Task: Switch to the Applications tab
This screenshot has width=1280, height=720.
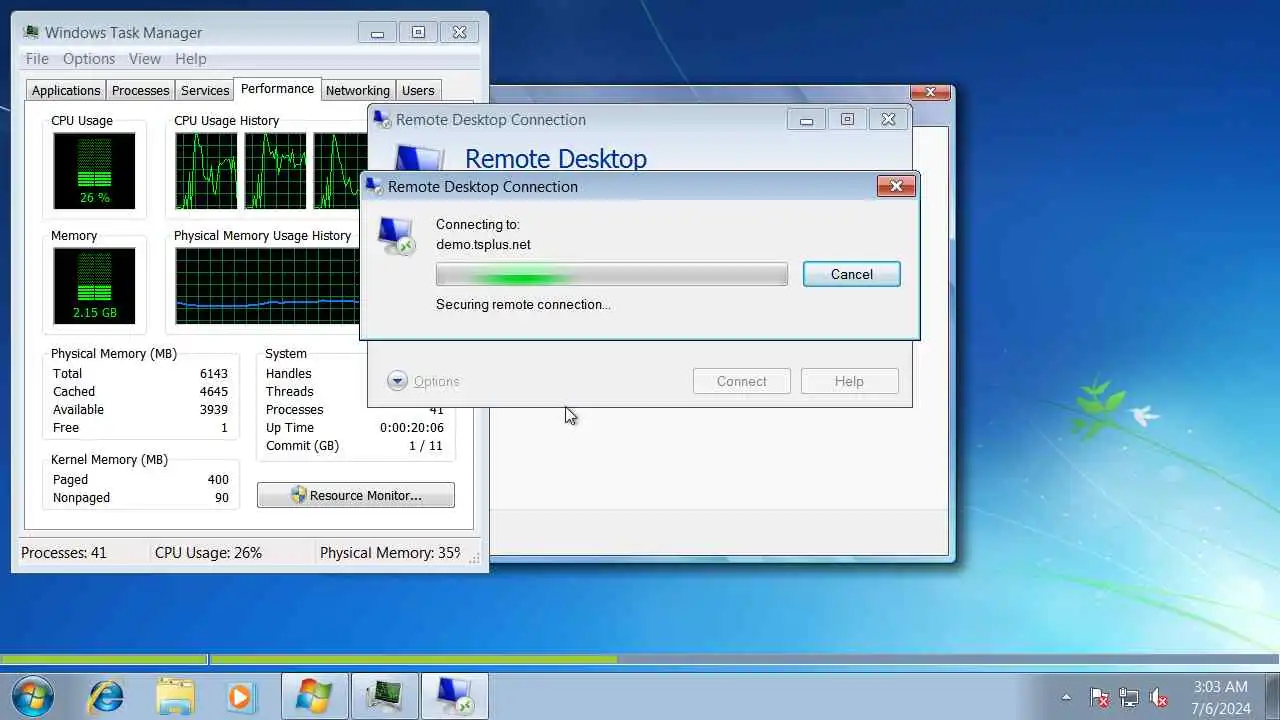Action: coord(66,90)
